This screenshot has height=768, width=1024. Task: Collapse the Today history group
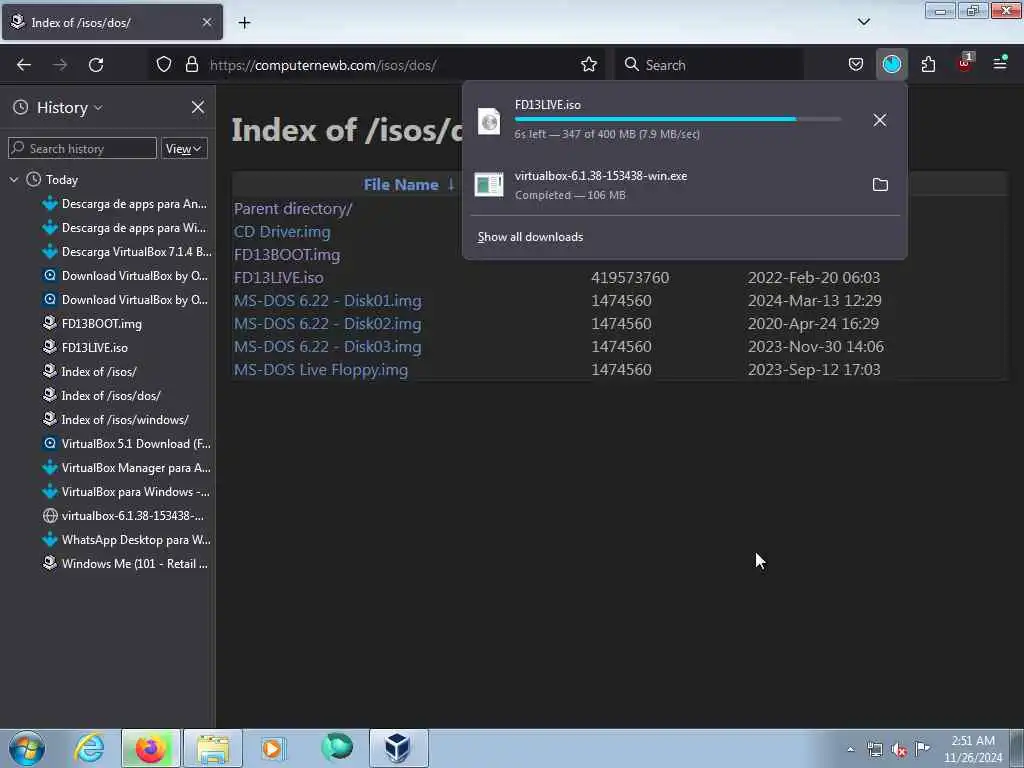(14, 179)
